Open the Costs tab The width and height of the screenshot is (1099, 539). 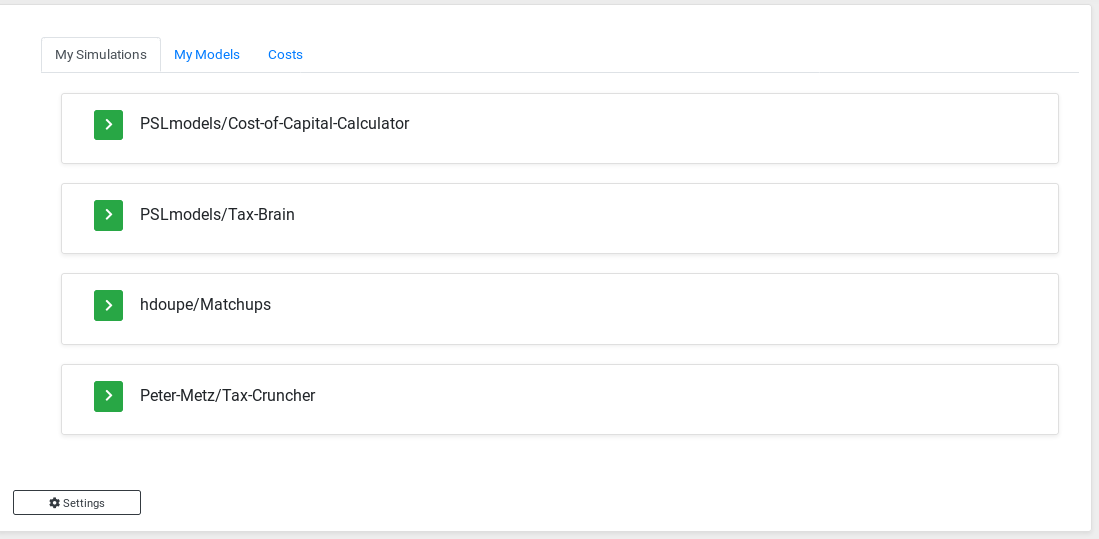coord(285,55)
